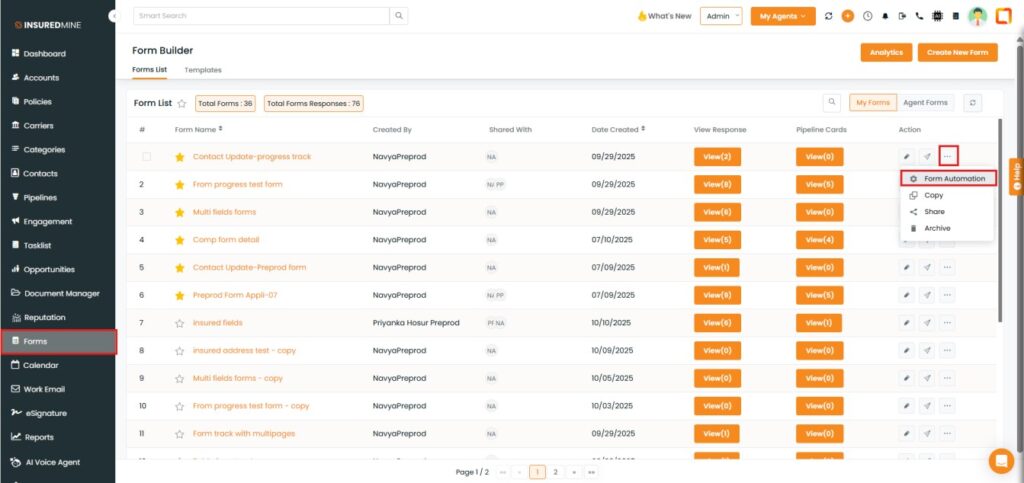Click the clock history icon in header

pyautogui.click(x=867, y=16)
